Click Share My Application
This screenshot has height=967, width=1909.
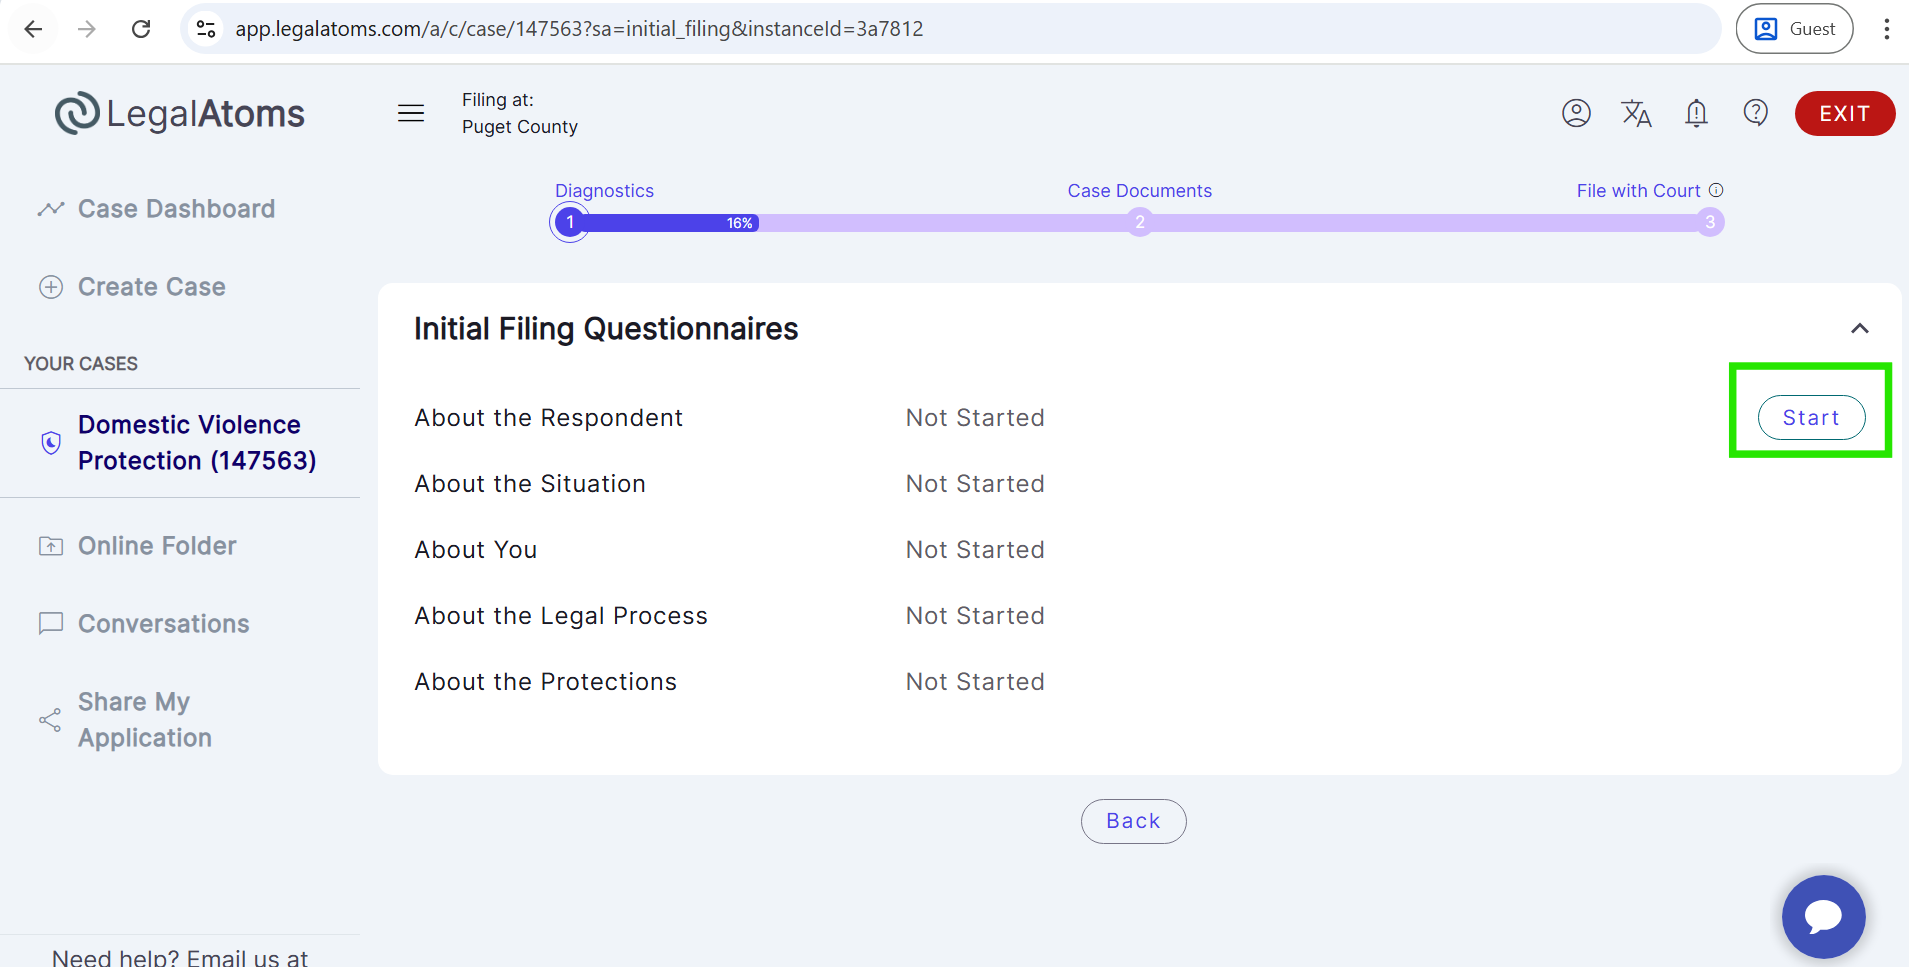click(145, 720)
